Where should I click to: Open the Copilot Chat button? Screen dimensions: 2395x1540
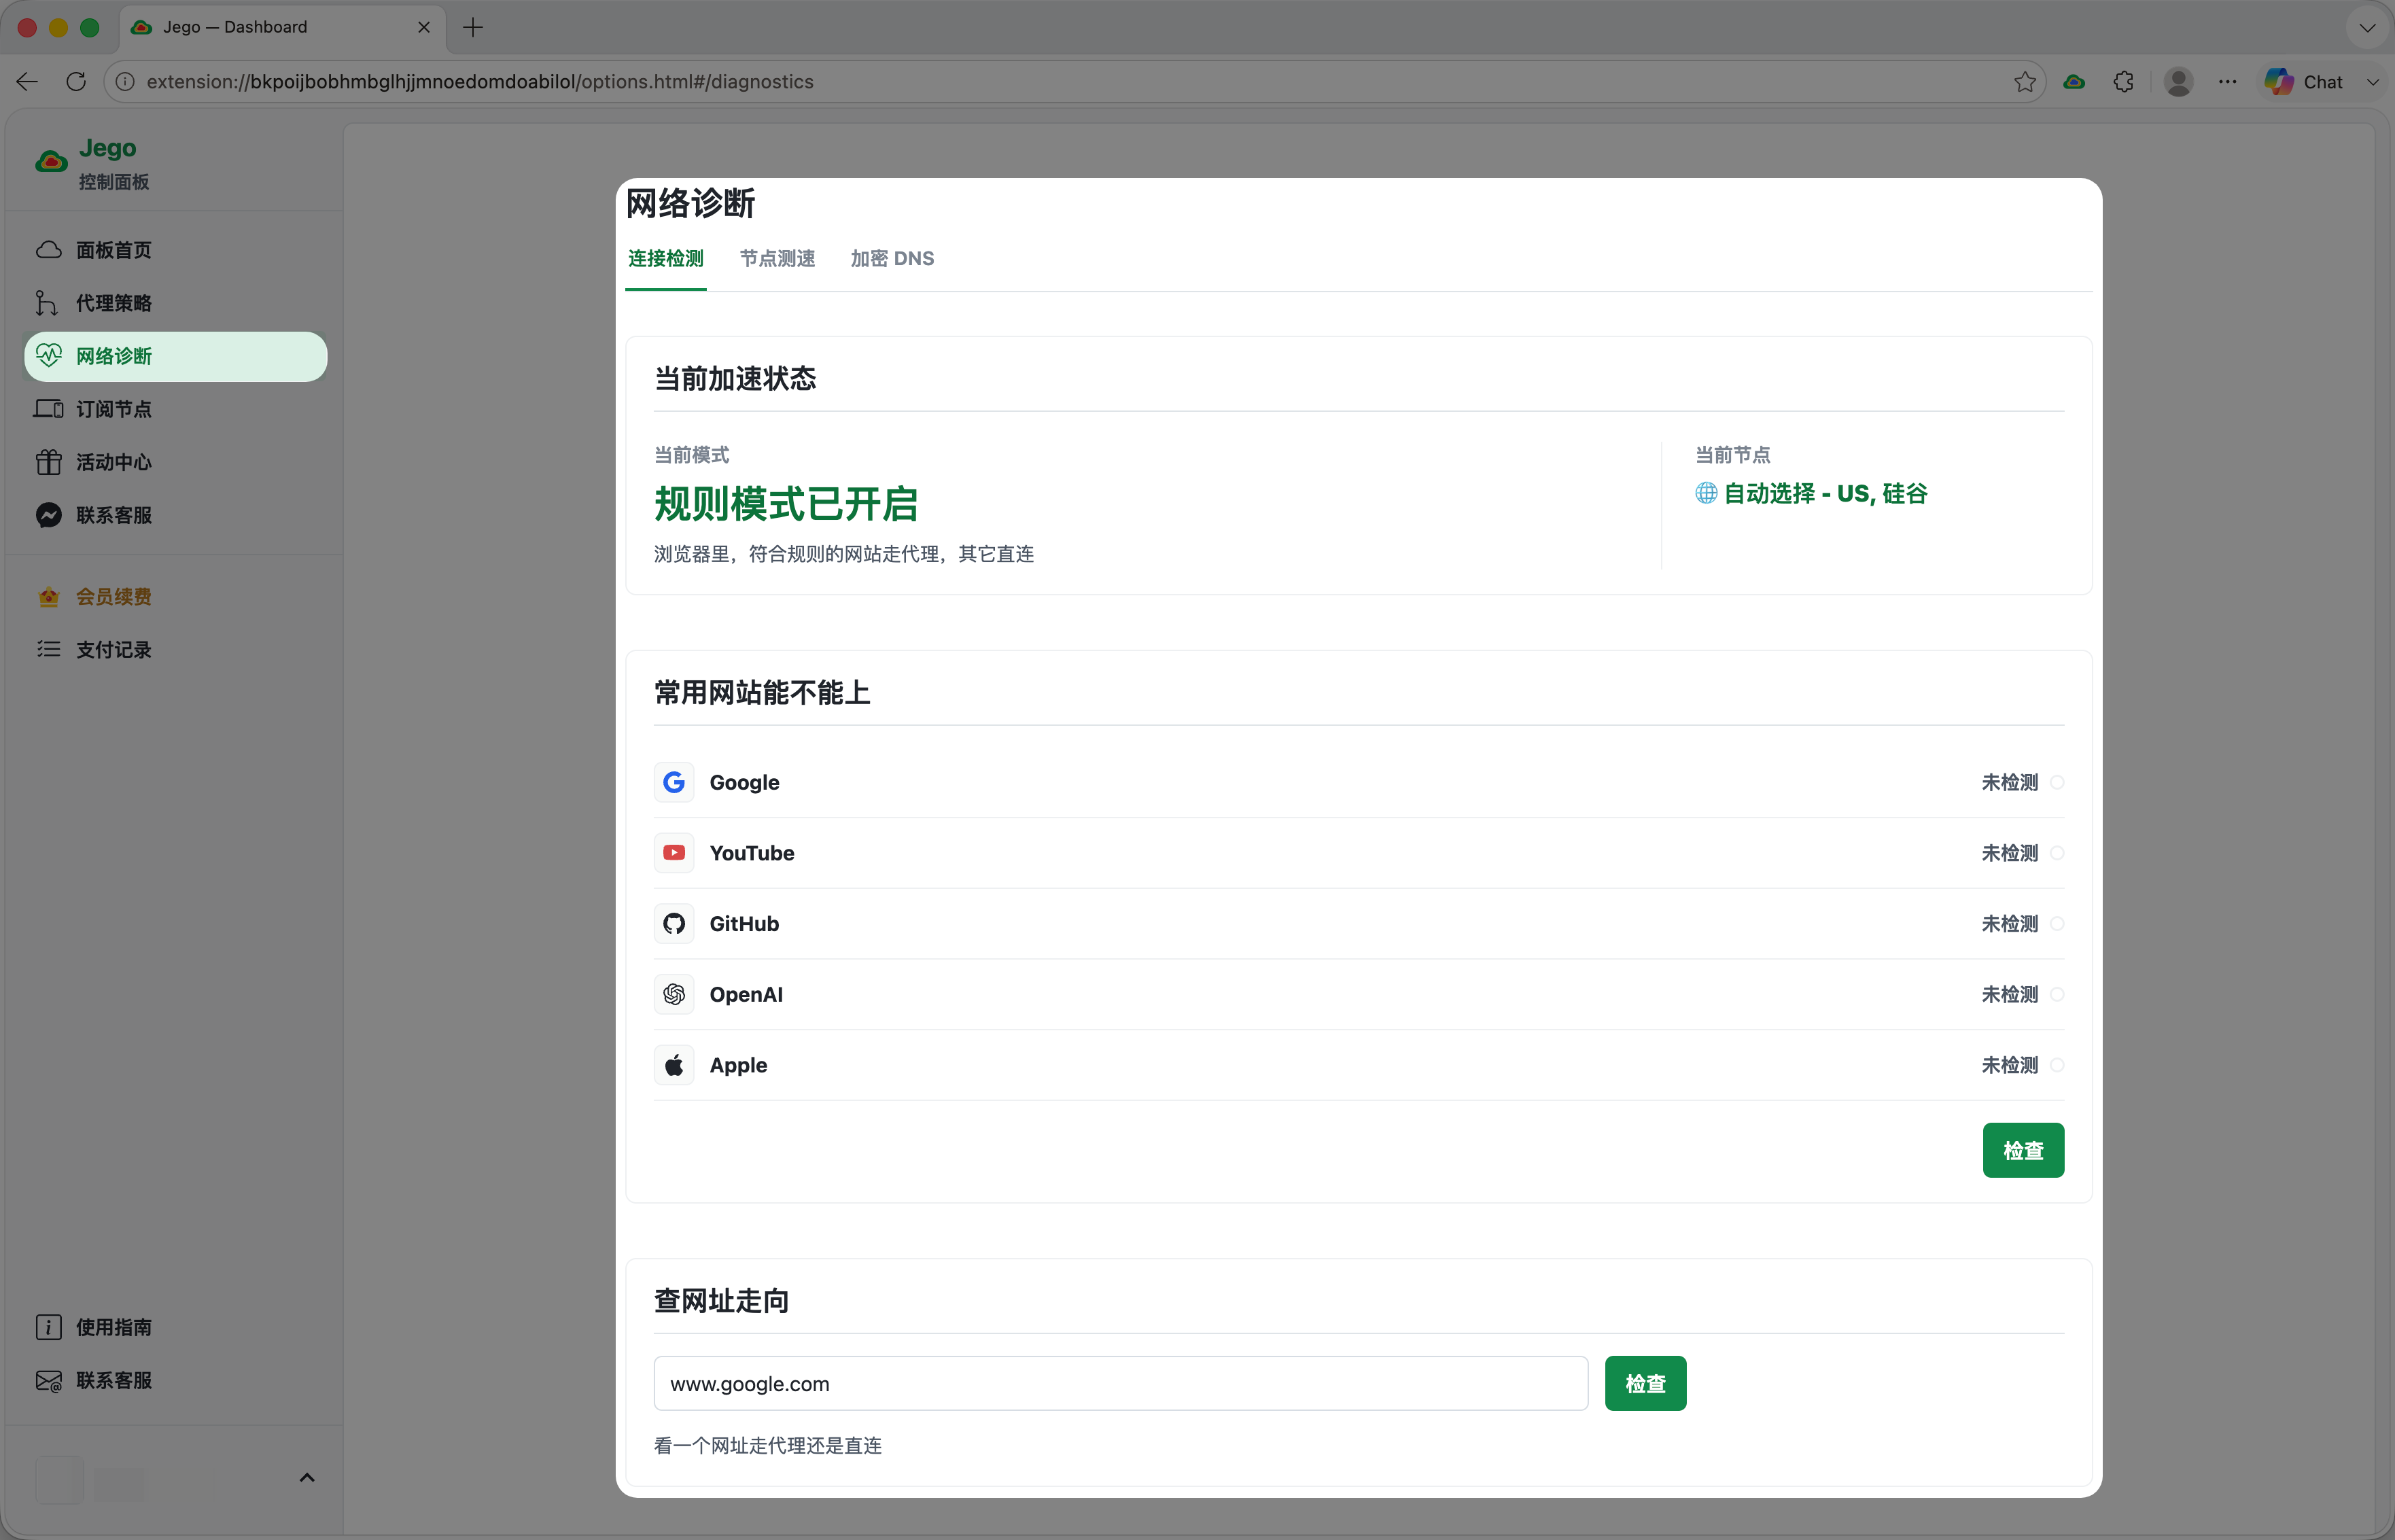pos(2304,82)
